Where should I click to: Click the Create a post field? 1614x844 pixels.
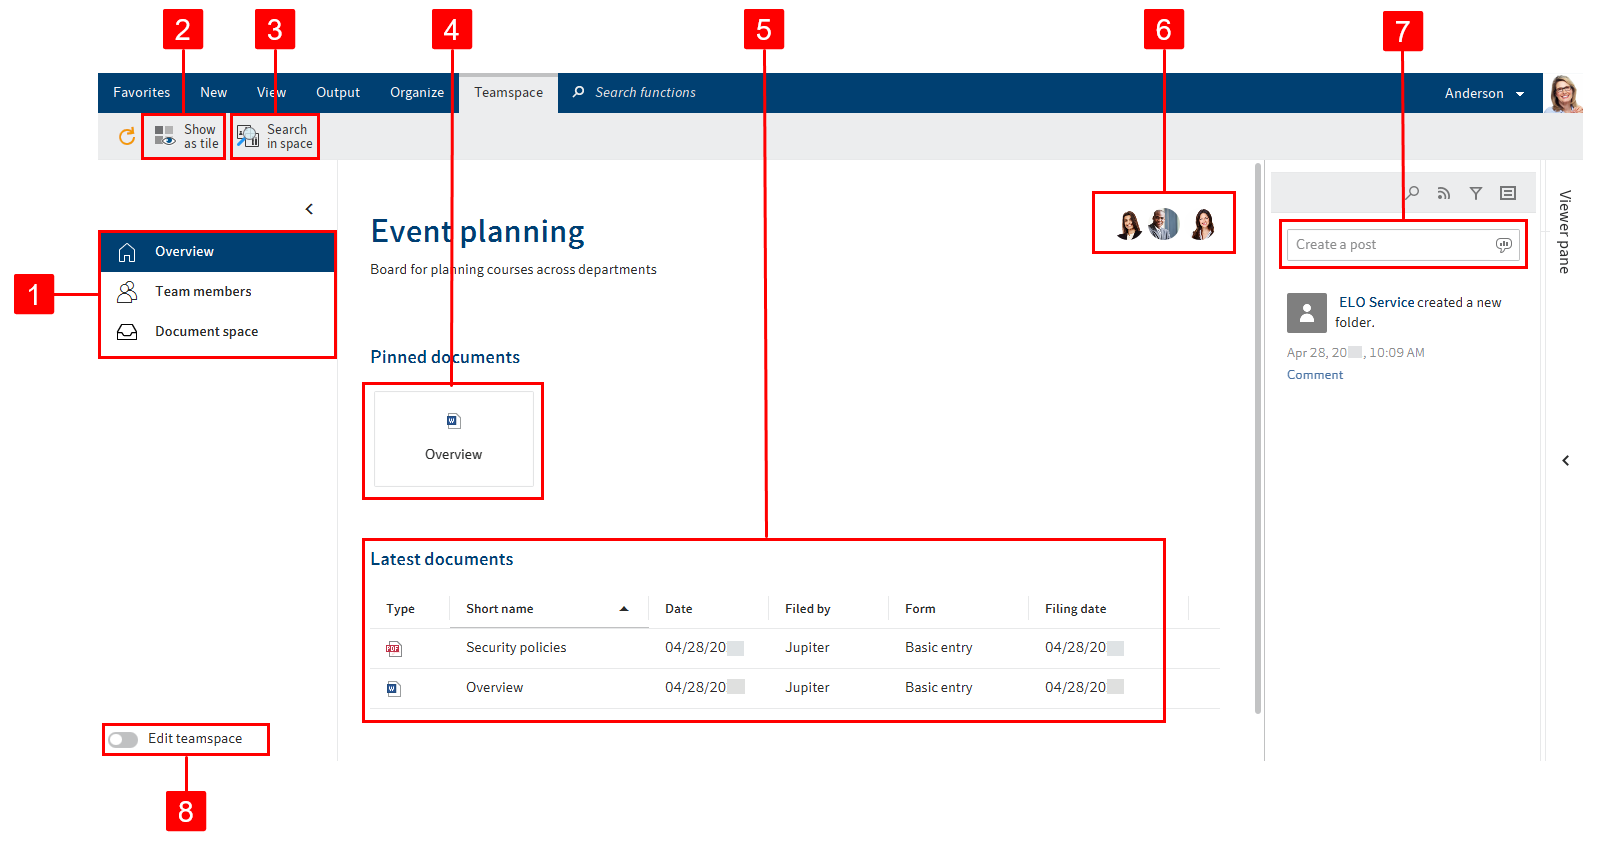1403,245
